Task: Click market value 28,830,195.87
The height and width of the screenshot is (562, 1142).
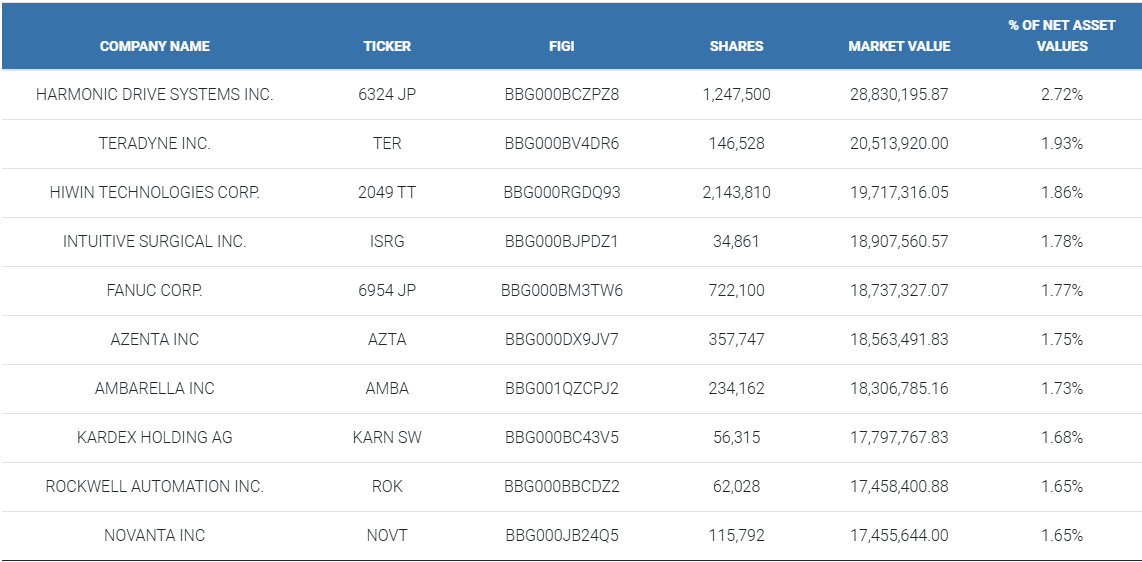Action: tap(899, 95)
